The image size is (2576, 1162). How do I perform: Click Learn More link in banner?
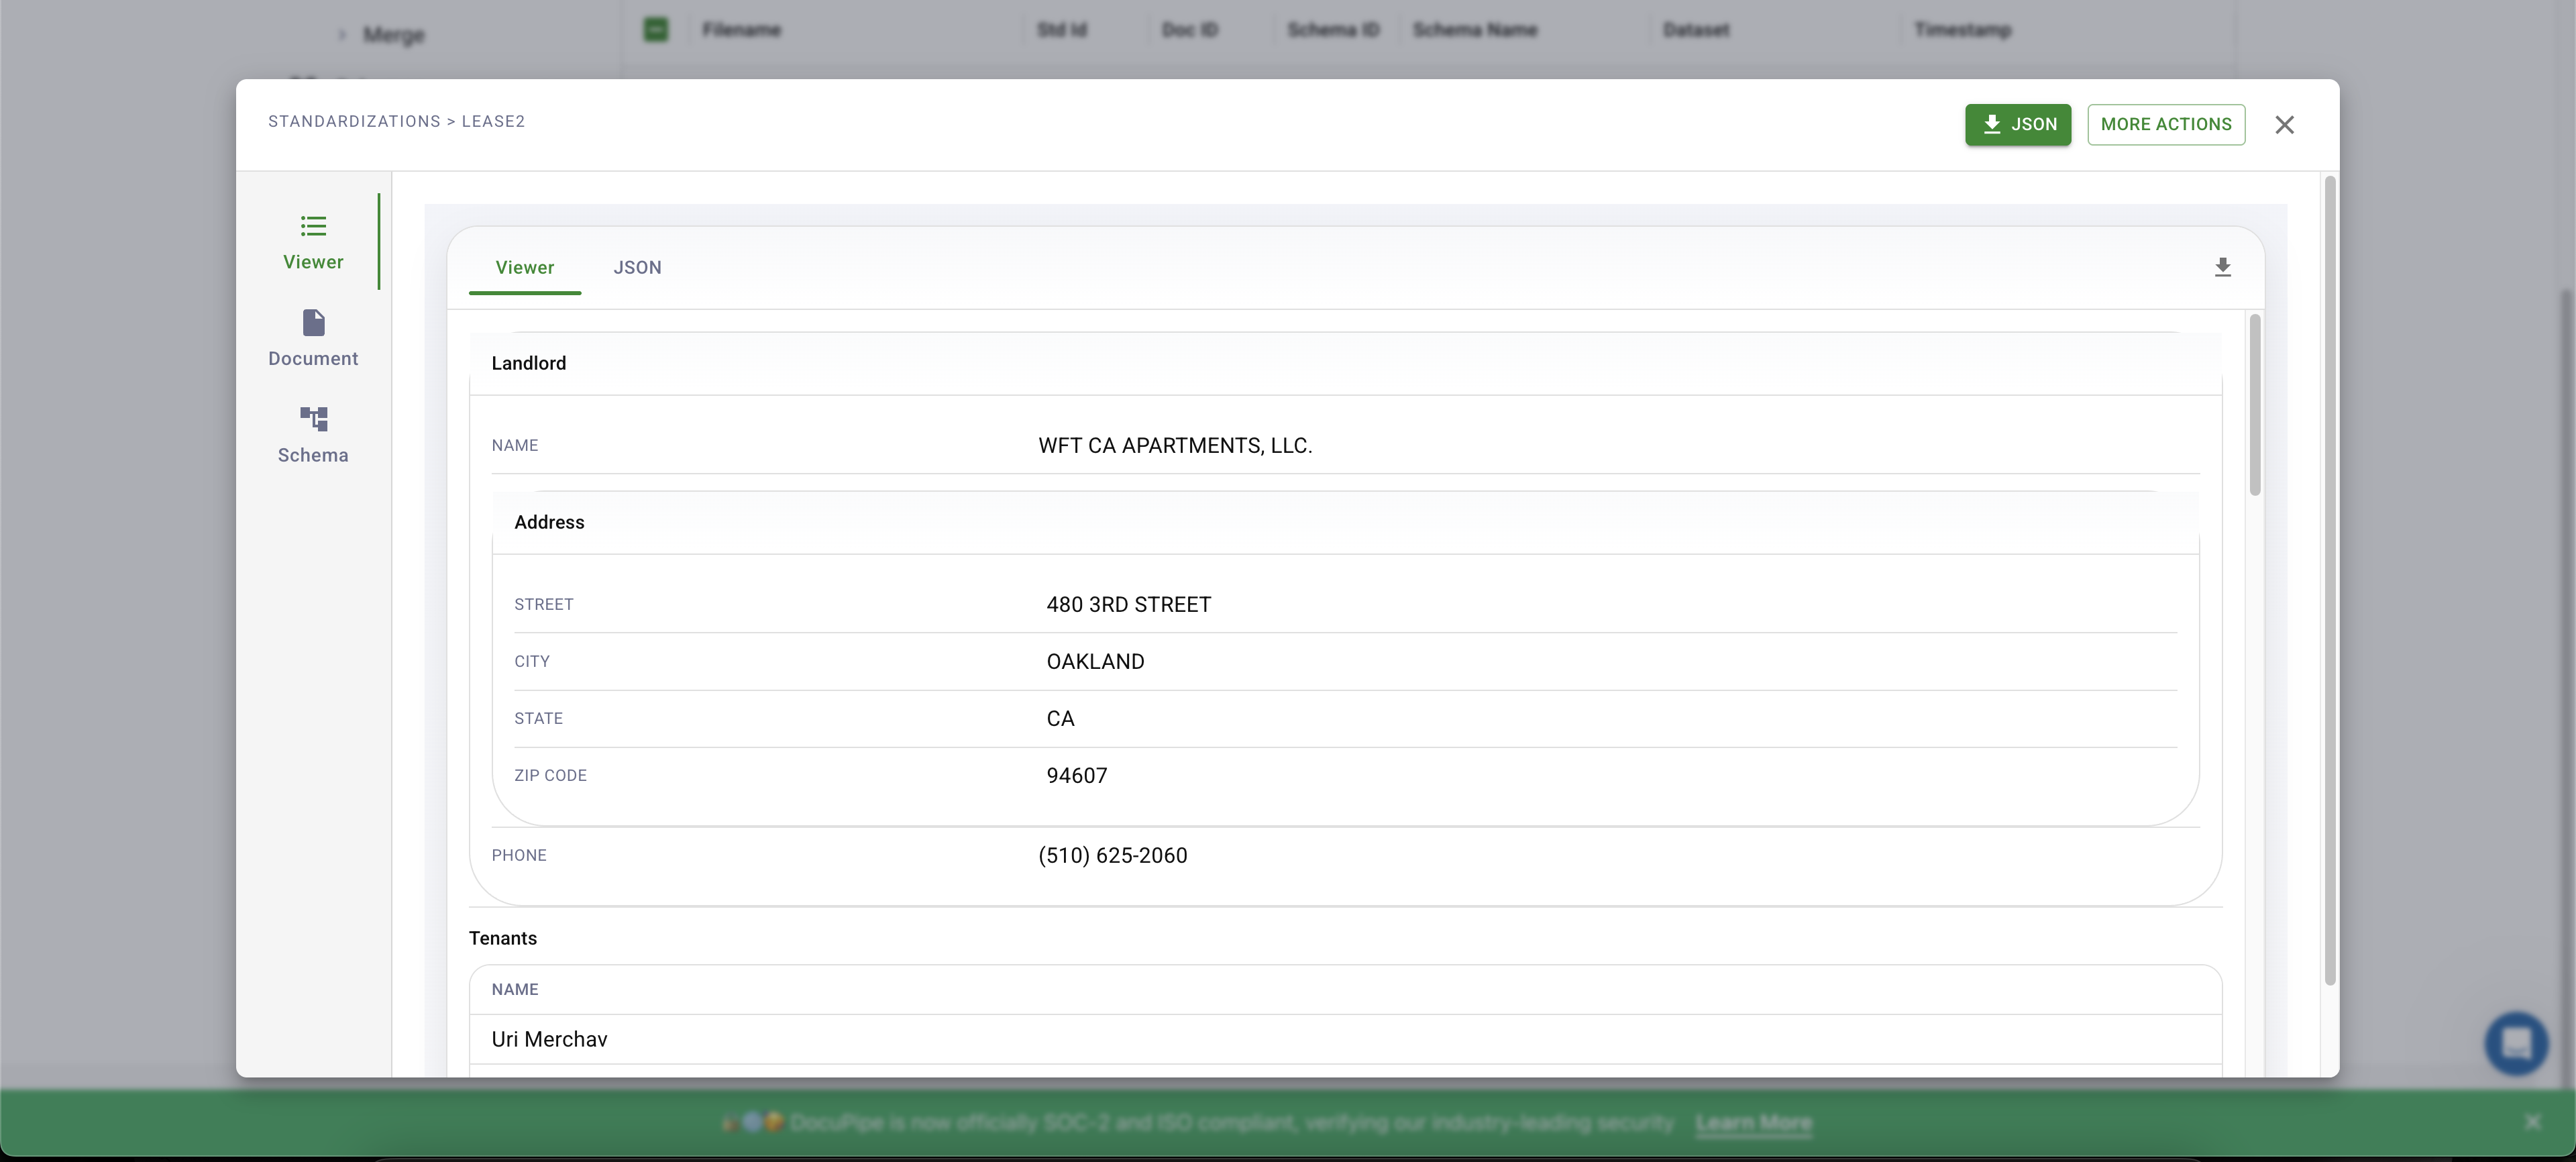tap(1753, 1123)
